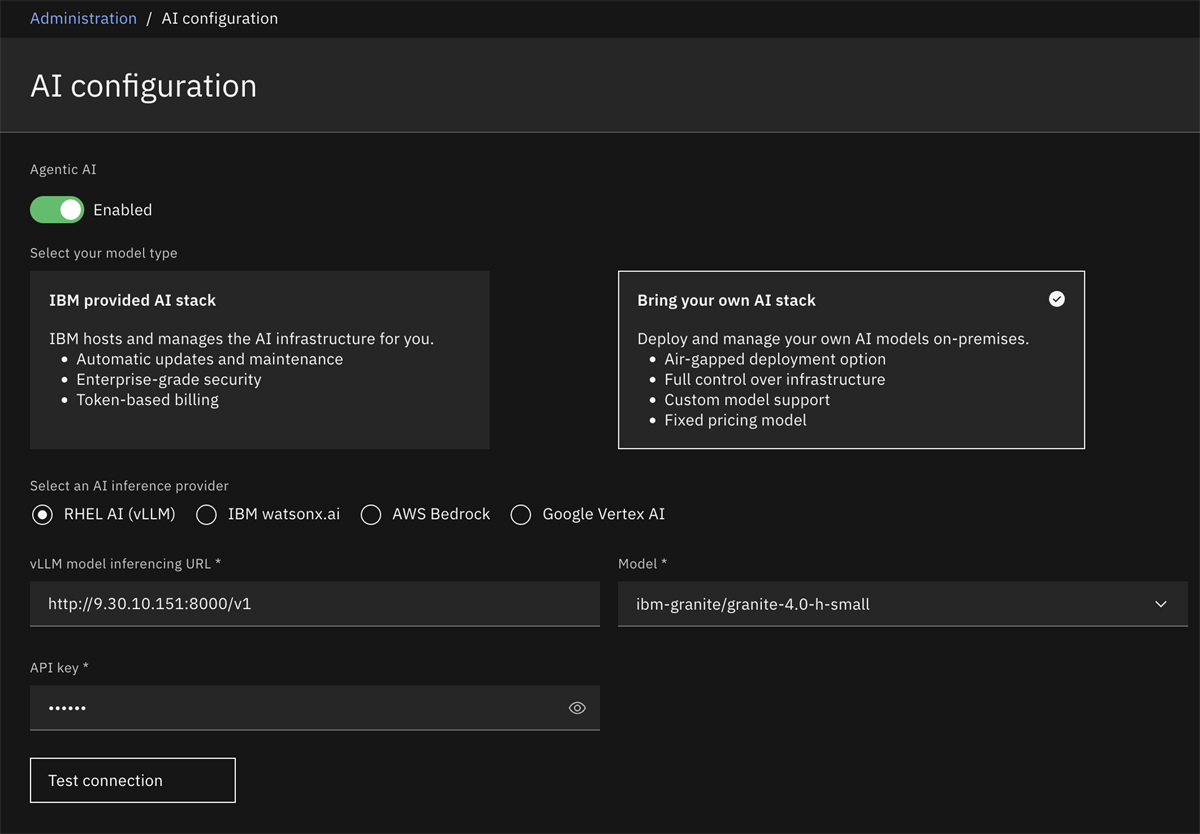Click the 'Full control over infrastructure' bullet
The image size is (1200, 834).
tap(774, 380)
